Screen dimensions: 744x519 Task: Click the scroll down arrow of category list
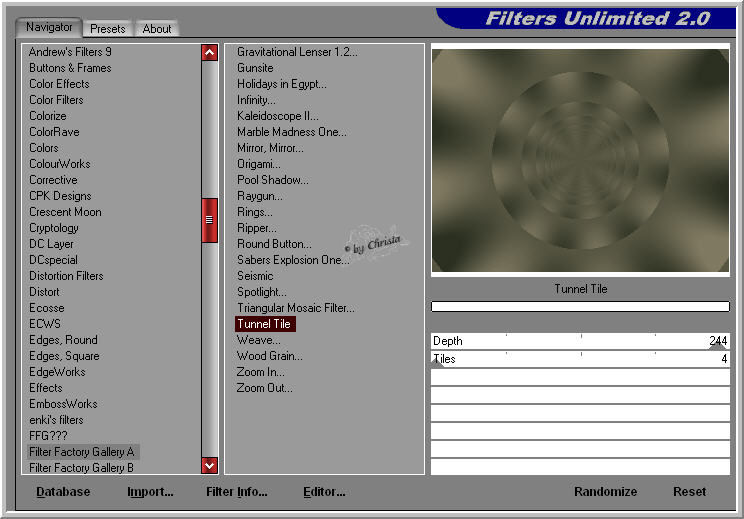tap(209, 465)
